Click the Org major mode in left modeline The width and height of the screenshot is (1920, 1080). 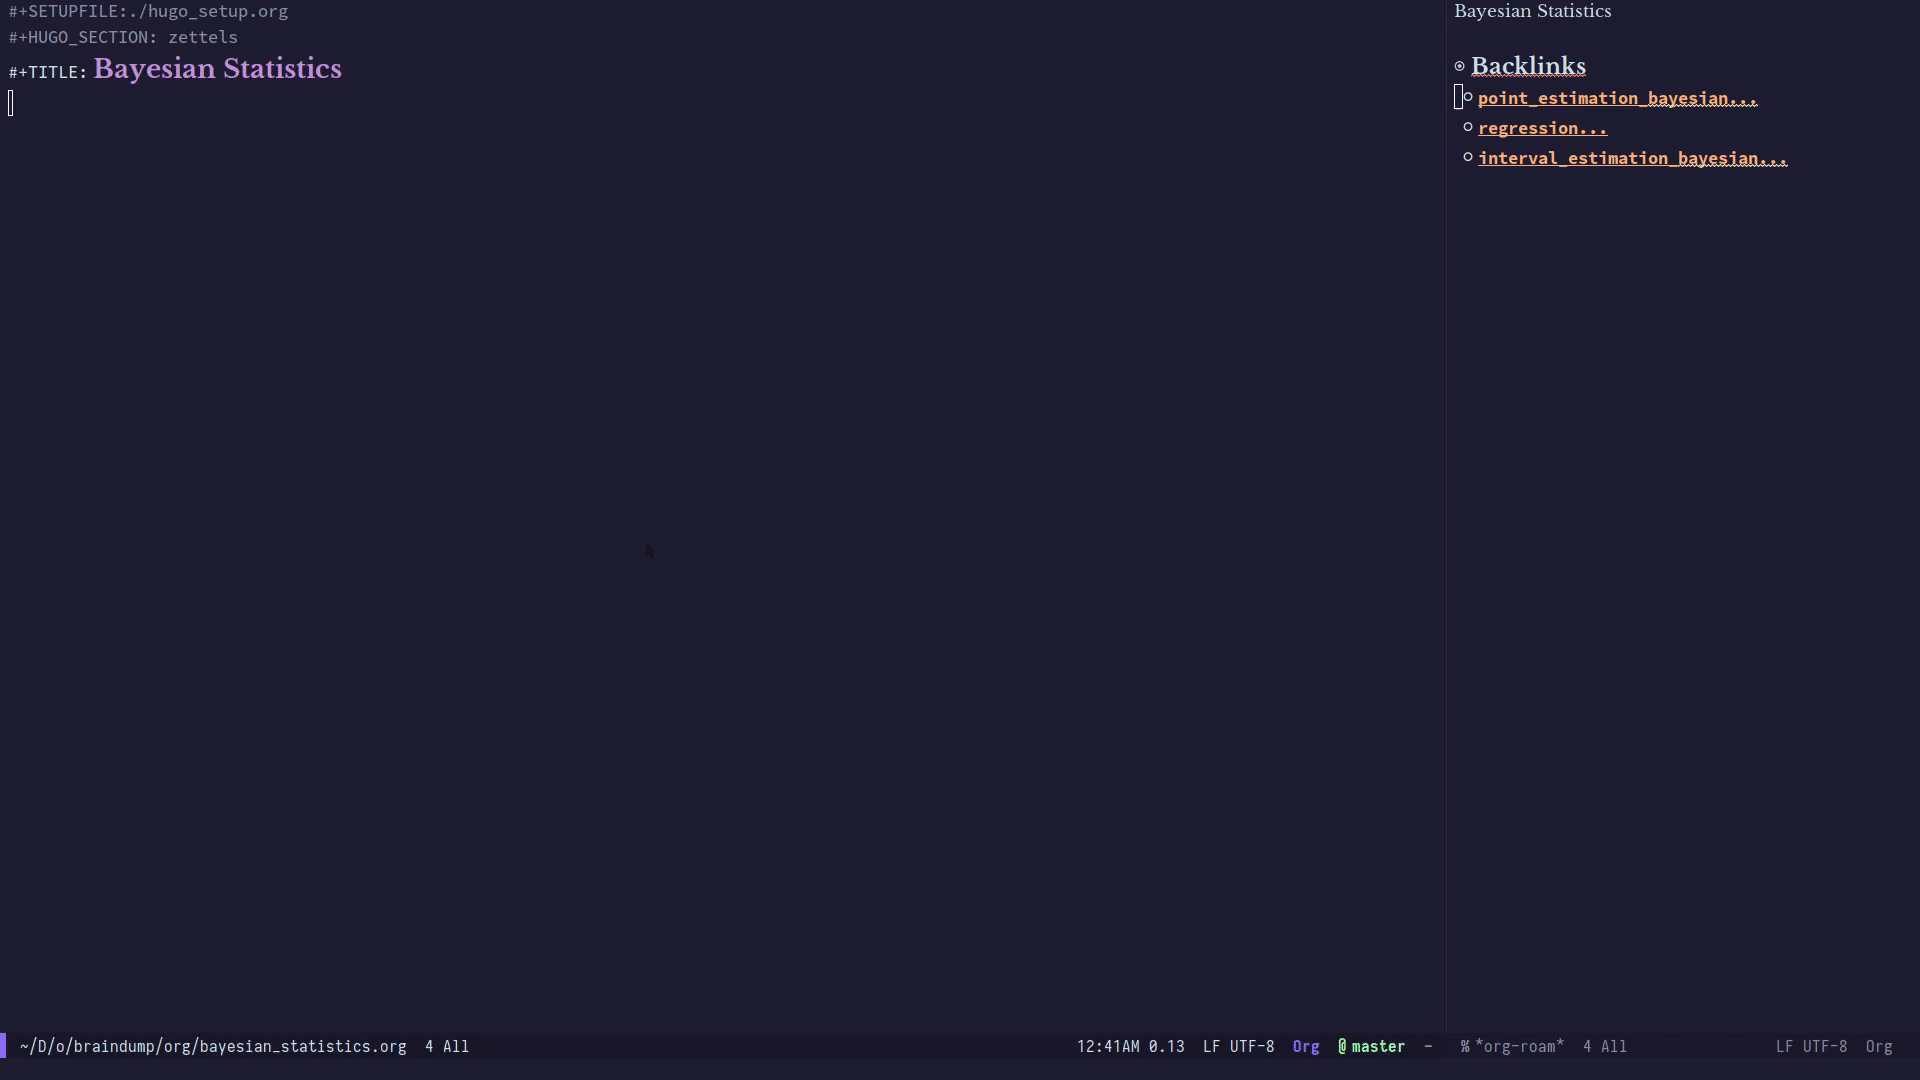[x=1305, y=1047]
